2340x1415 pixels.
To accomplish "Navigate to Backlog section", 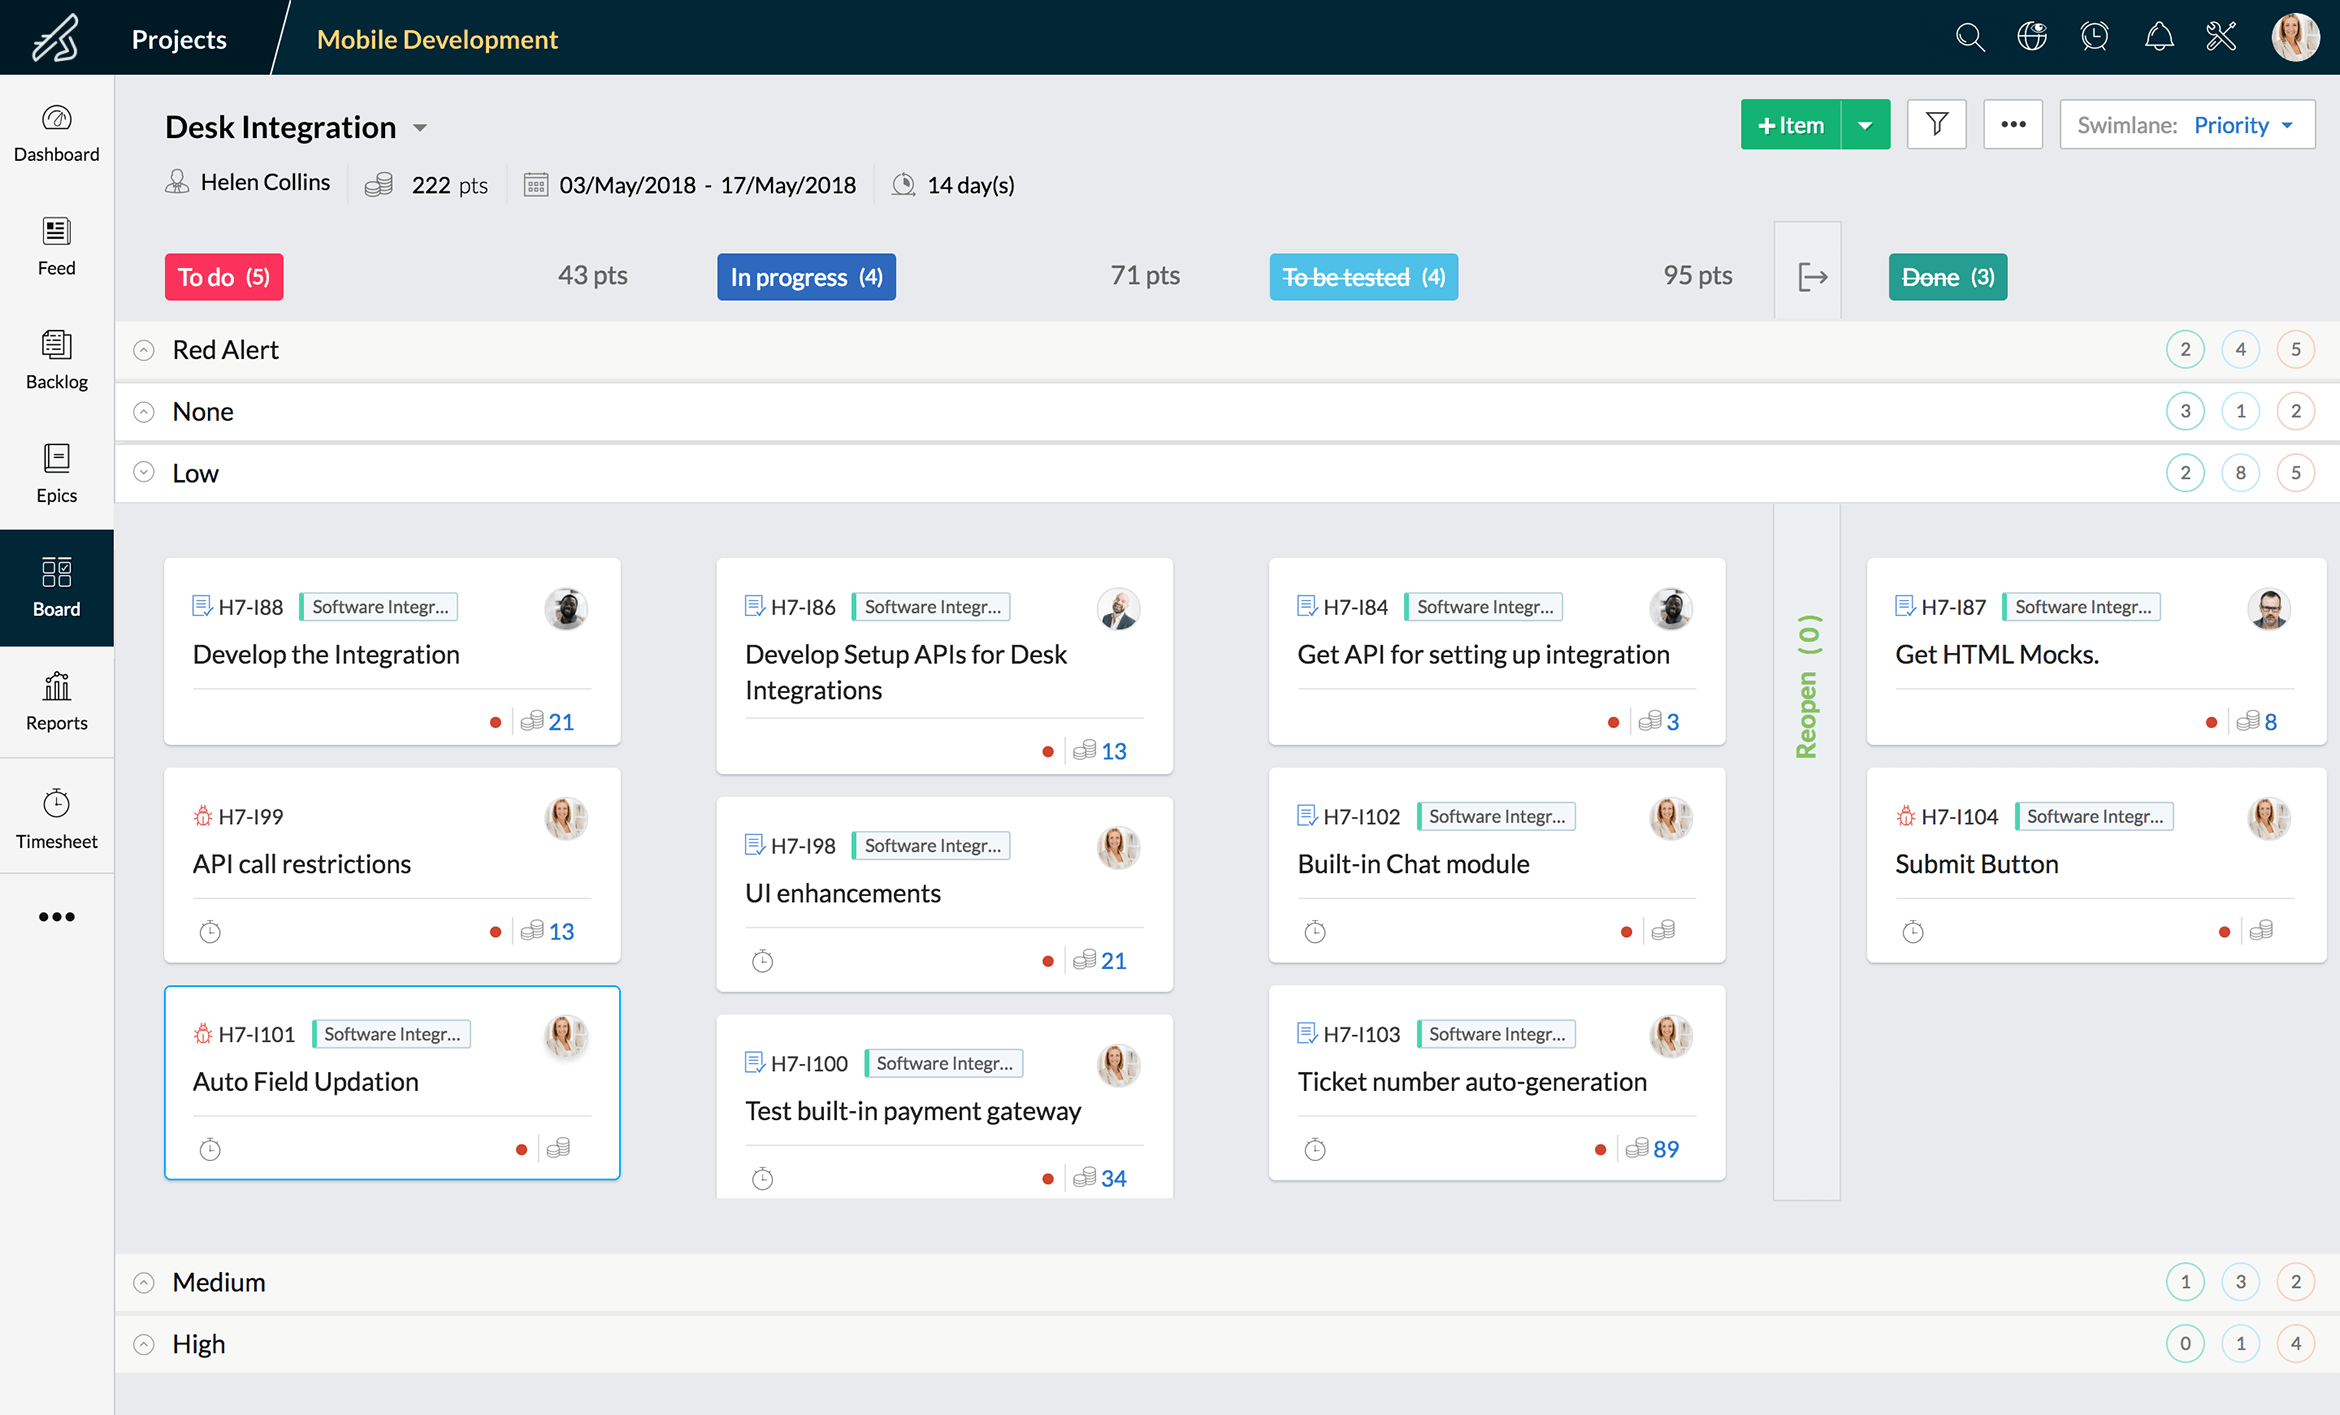I will [x=55, y=358].
